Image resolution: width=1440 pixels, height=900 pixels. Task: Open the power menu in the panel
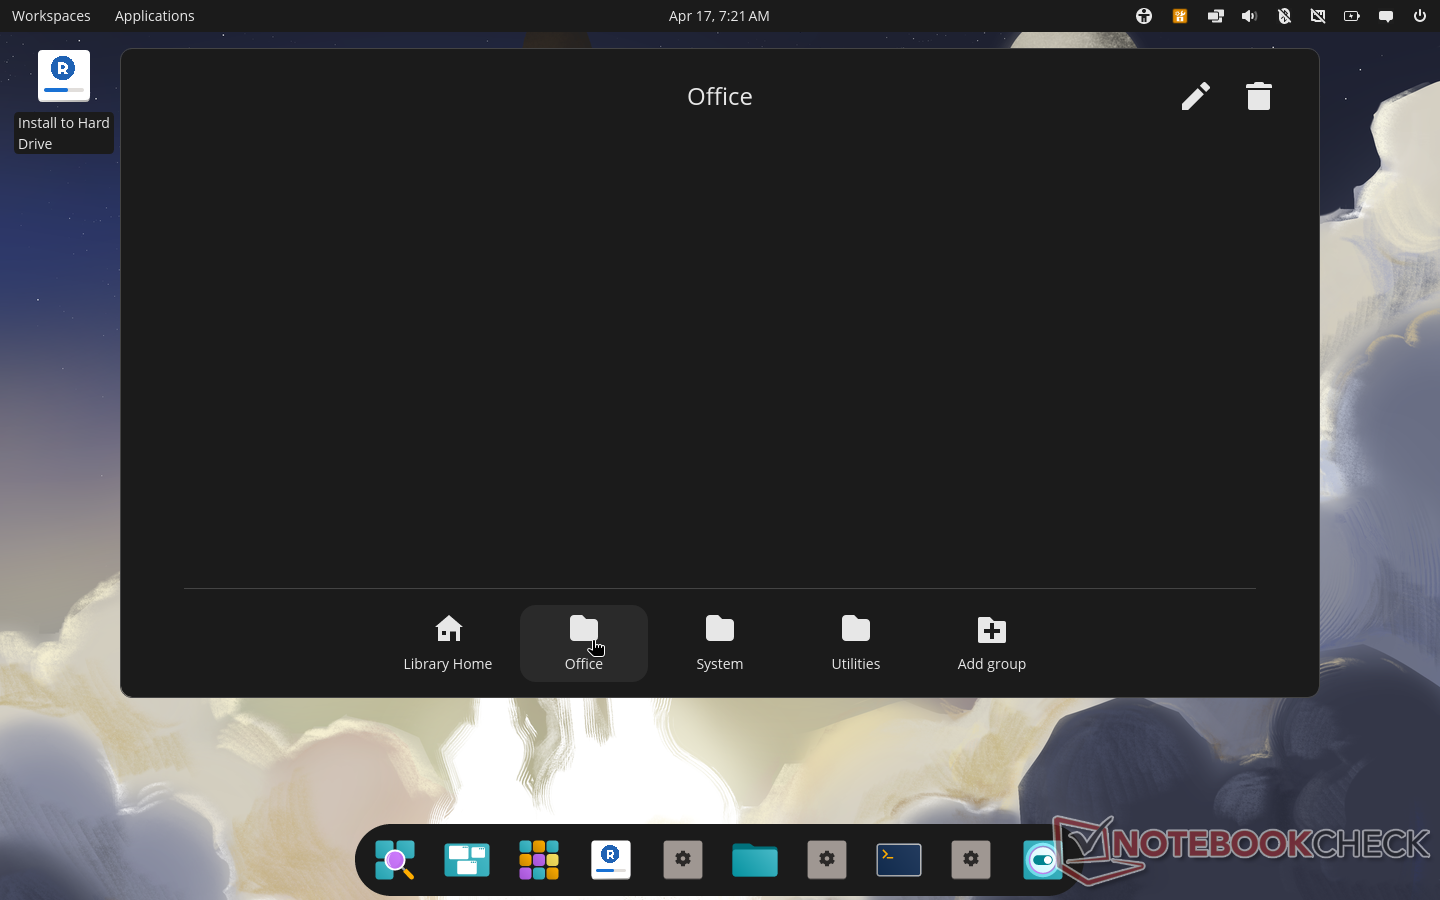click(x=1420, y=16)
